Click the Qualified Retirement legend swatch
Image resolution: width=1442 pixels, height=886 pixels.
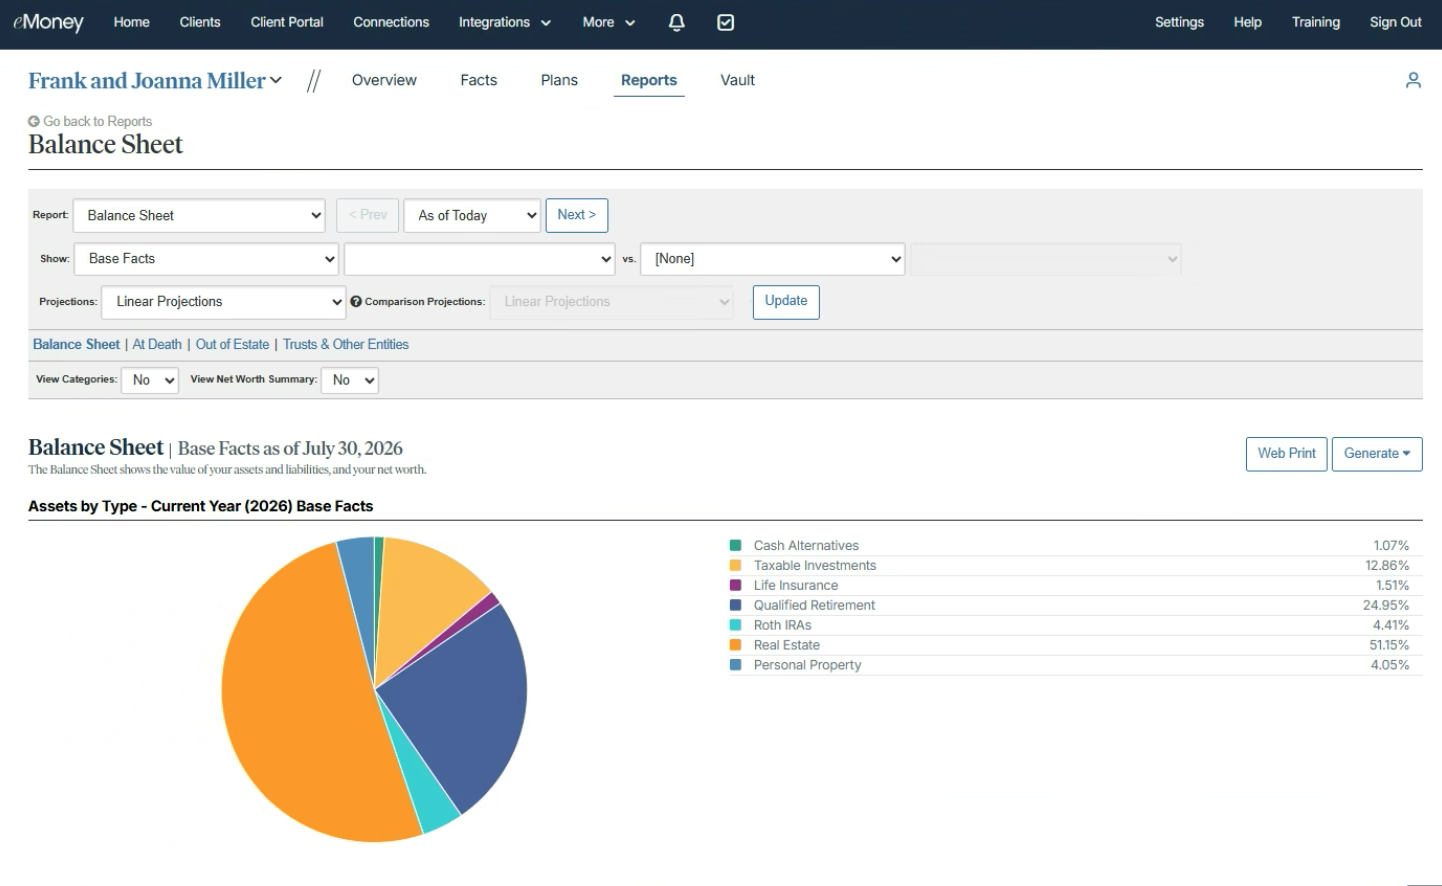pos(736,605)
